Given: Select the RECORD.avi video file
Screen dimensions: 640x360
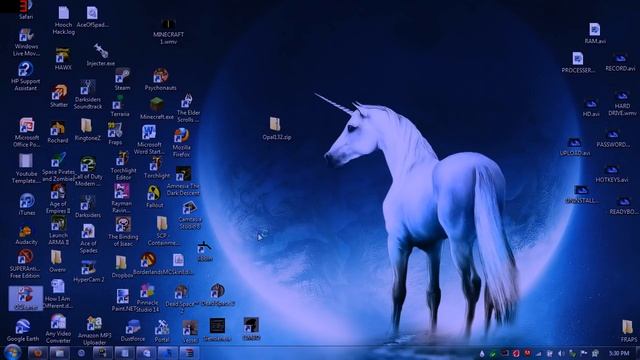Looking at the screenshot, I should pyautogui.click(x=620, y=62).
